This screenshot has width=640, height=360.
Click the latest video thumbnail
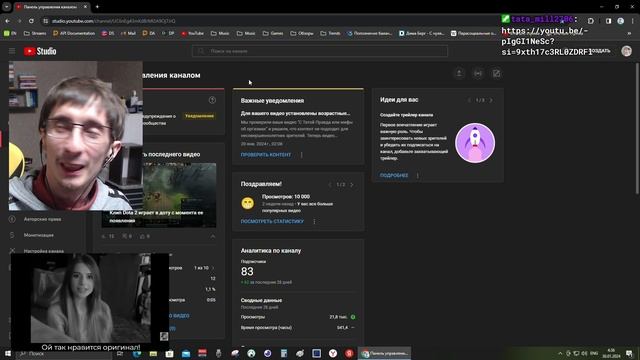180,195
